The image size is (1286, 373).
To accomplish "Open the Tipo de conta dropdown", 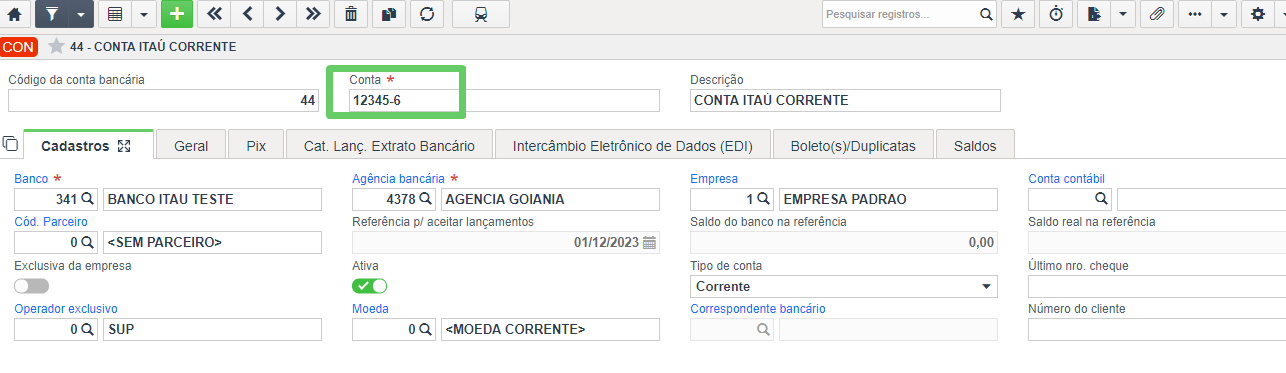I will (844, 287).
